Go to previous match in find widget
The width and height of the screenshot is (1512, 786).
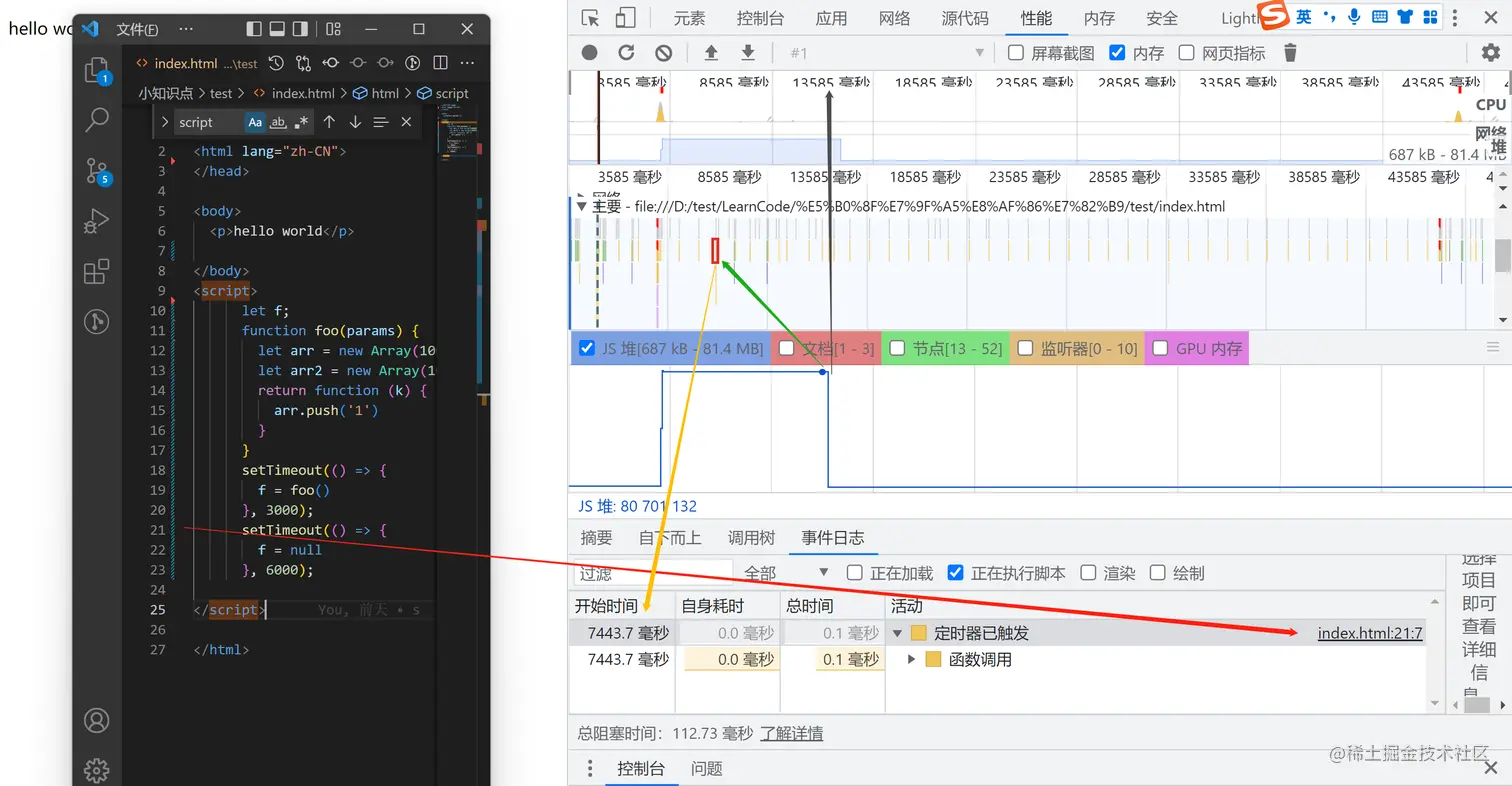pos(329,122)
